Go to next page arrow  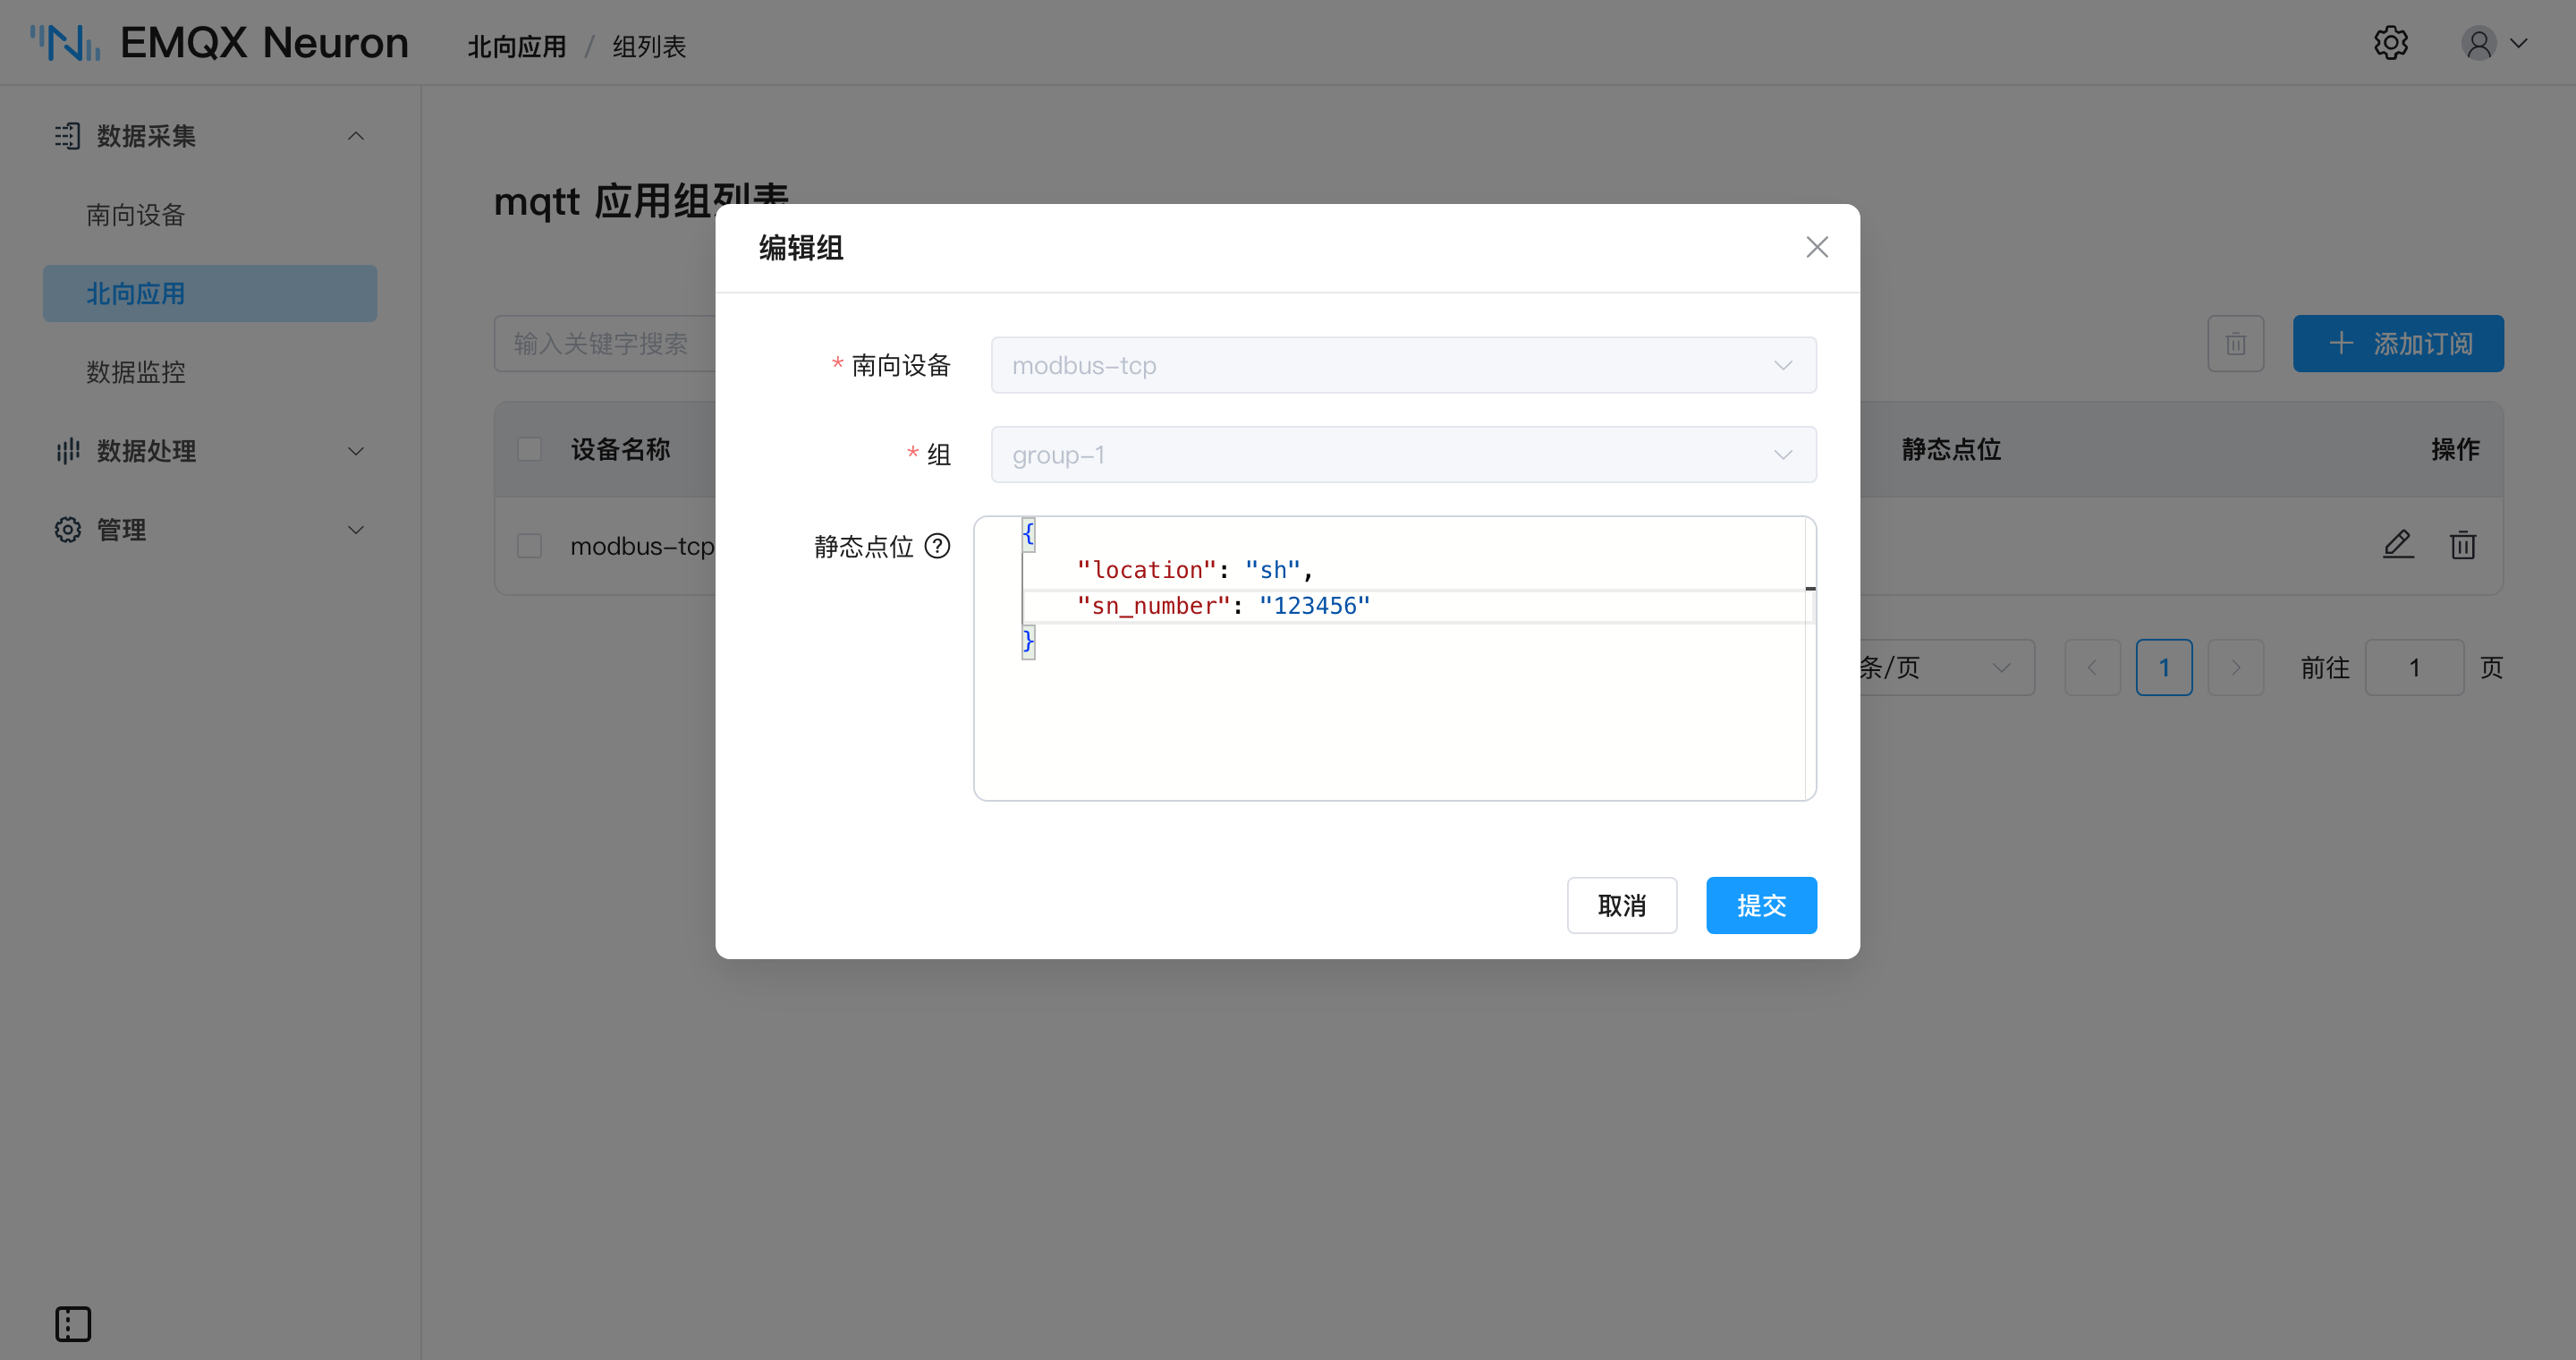tap(2235, 667)
